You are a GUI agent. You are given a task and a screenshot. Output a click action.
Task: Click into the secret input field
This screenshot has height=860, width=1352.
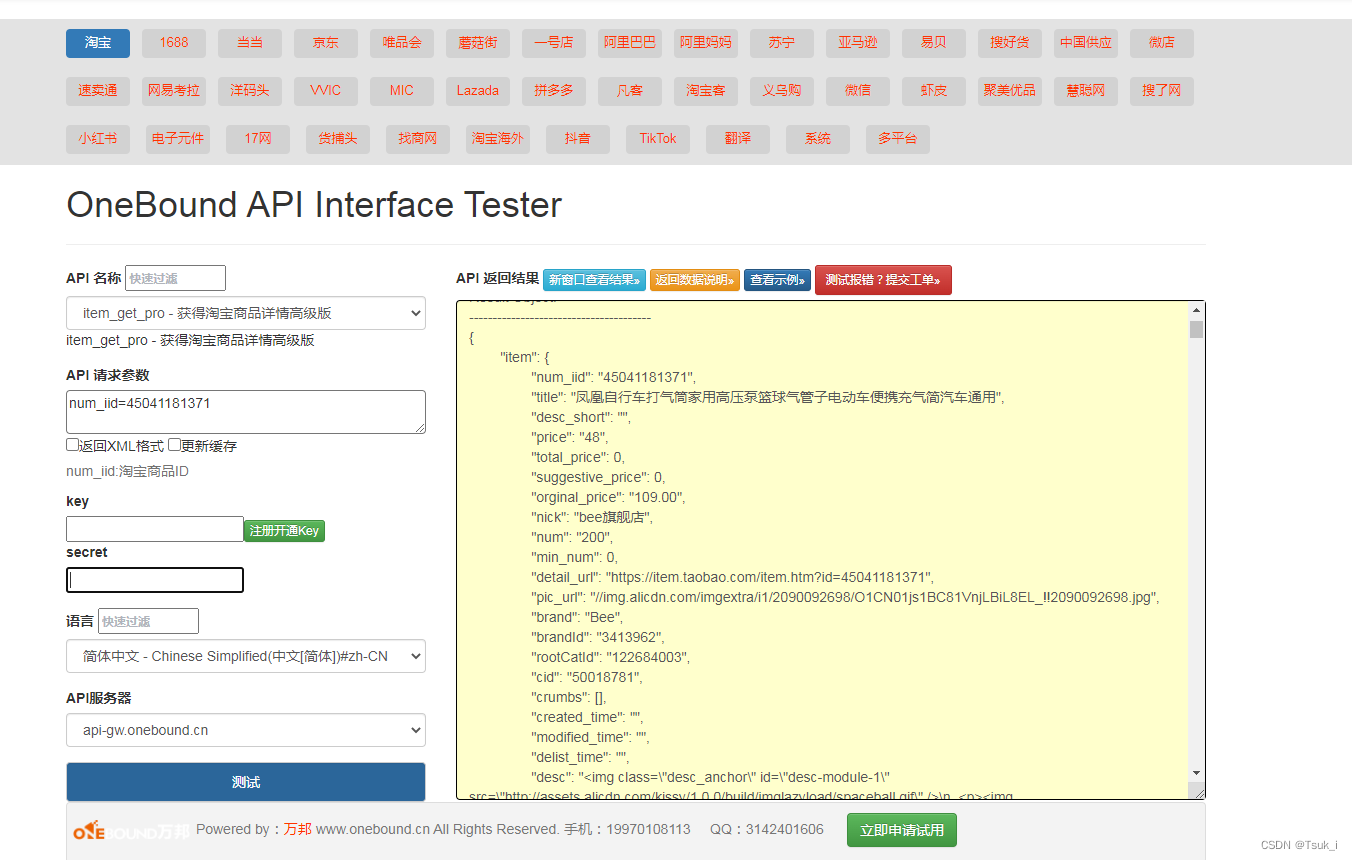(155, 580)
